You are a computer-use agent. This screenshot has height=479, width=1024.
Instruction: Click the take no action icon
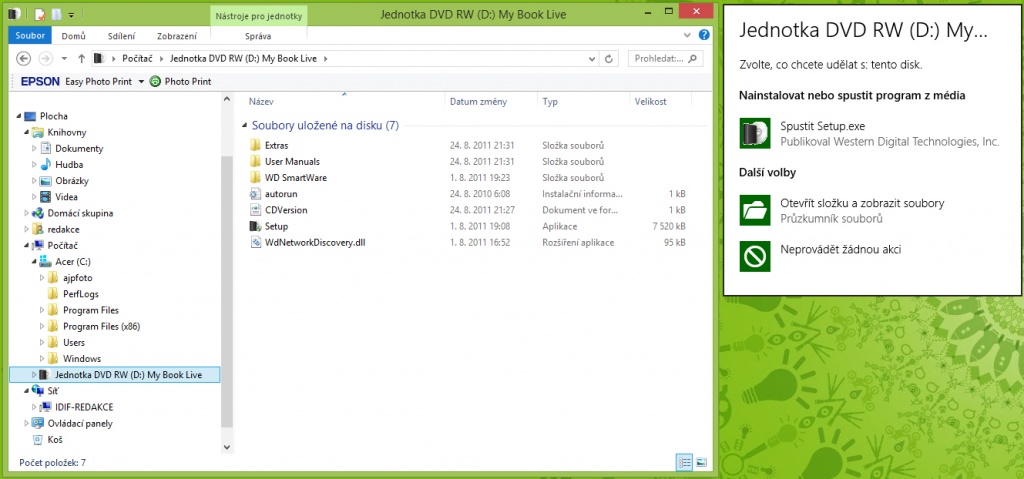click(756, 256)
